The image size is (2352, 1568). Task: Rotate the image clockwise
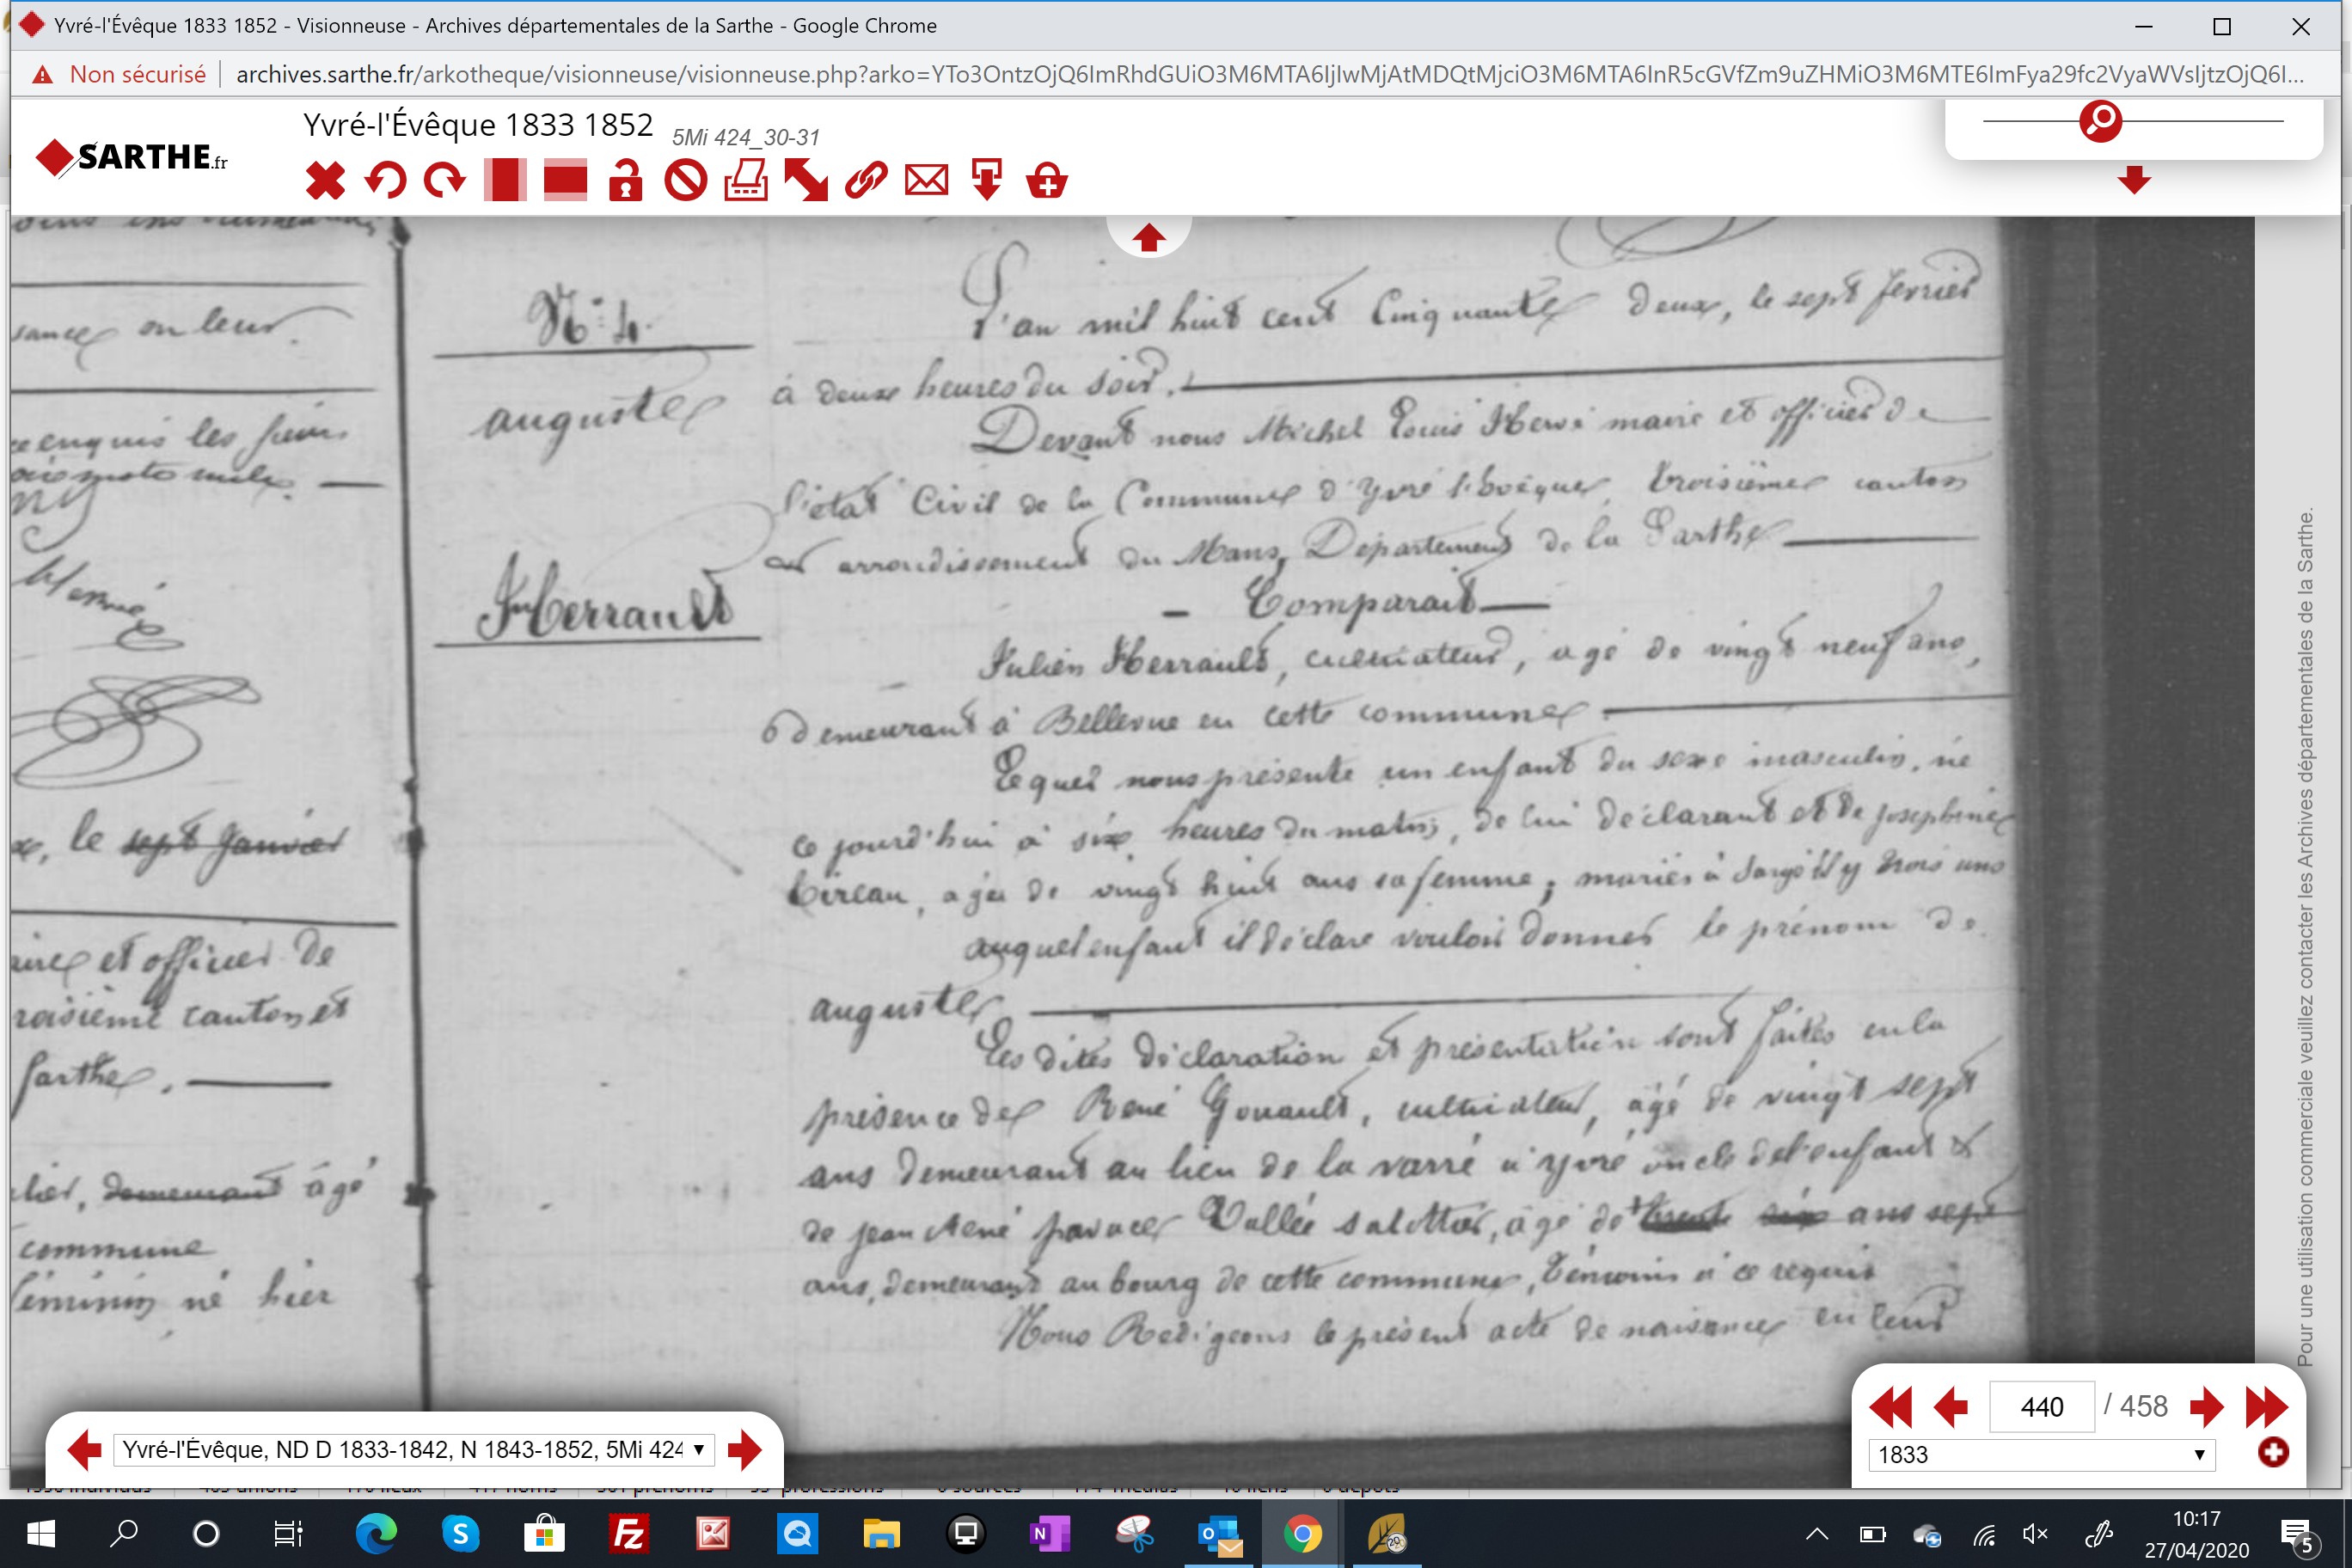[445, 181]
